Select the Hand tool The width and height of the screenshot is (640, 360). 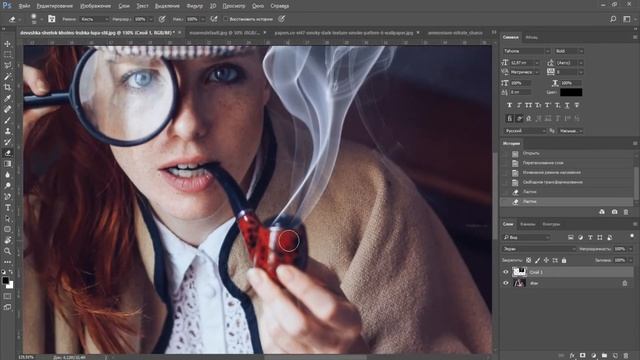7,240
